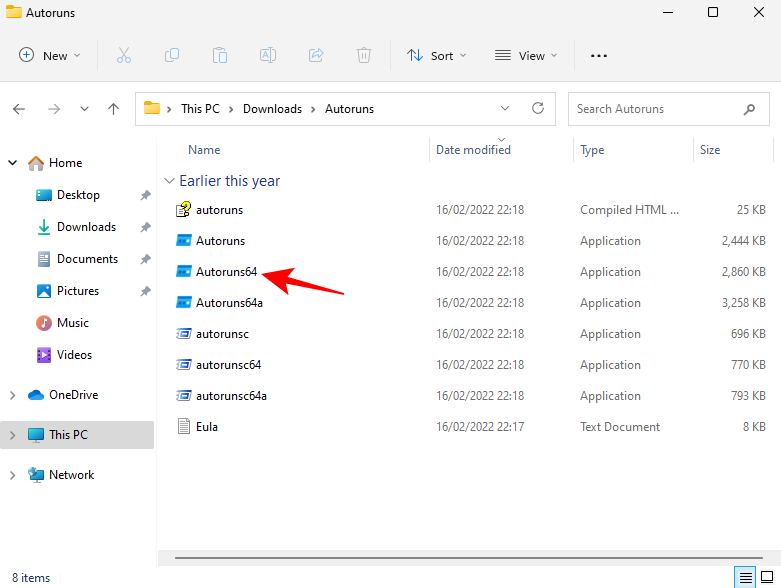The height and width of the screenshot is (588, 781).
Task: Open the View options menu
Action: coord(526,56)
